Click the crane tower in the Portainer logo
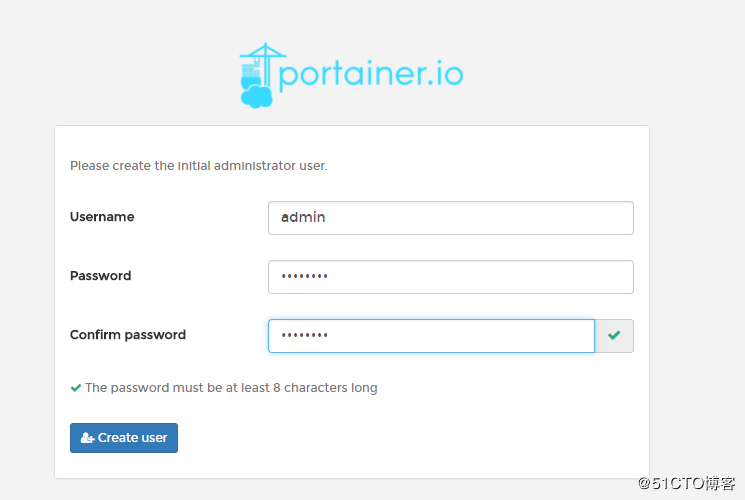Viewport: 745px width, 500px height. [x=265, y=67]
